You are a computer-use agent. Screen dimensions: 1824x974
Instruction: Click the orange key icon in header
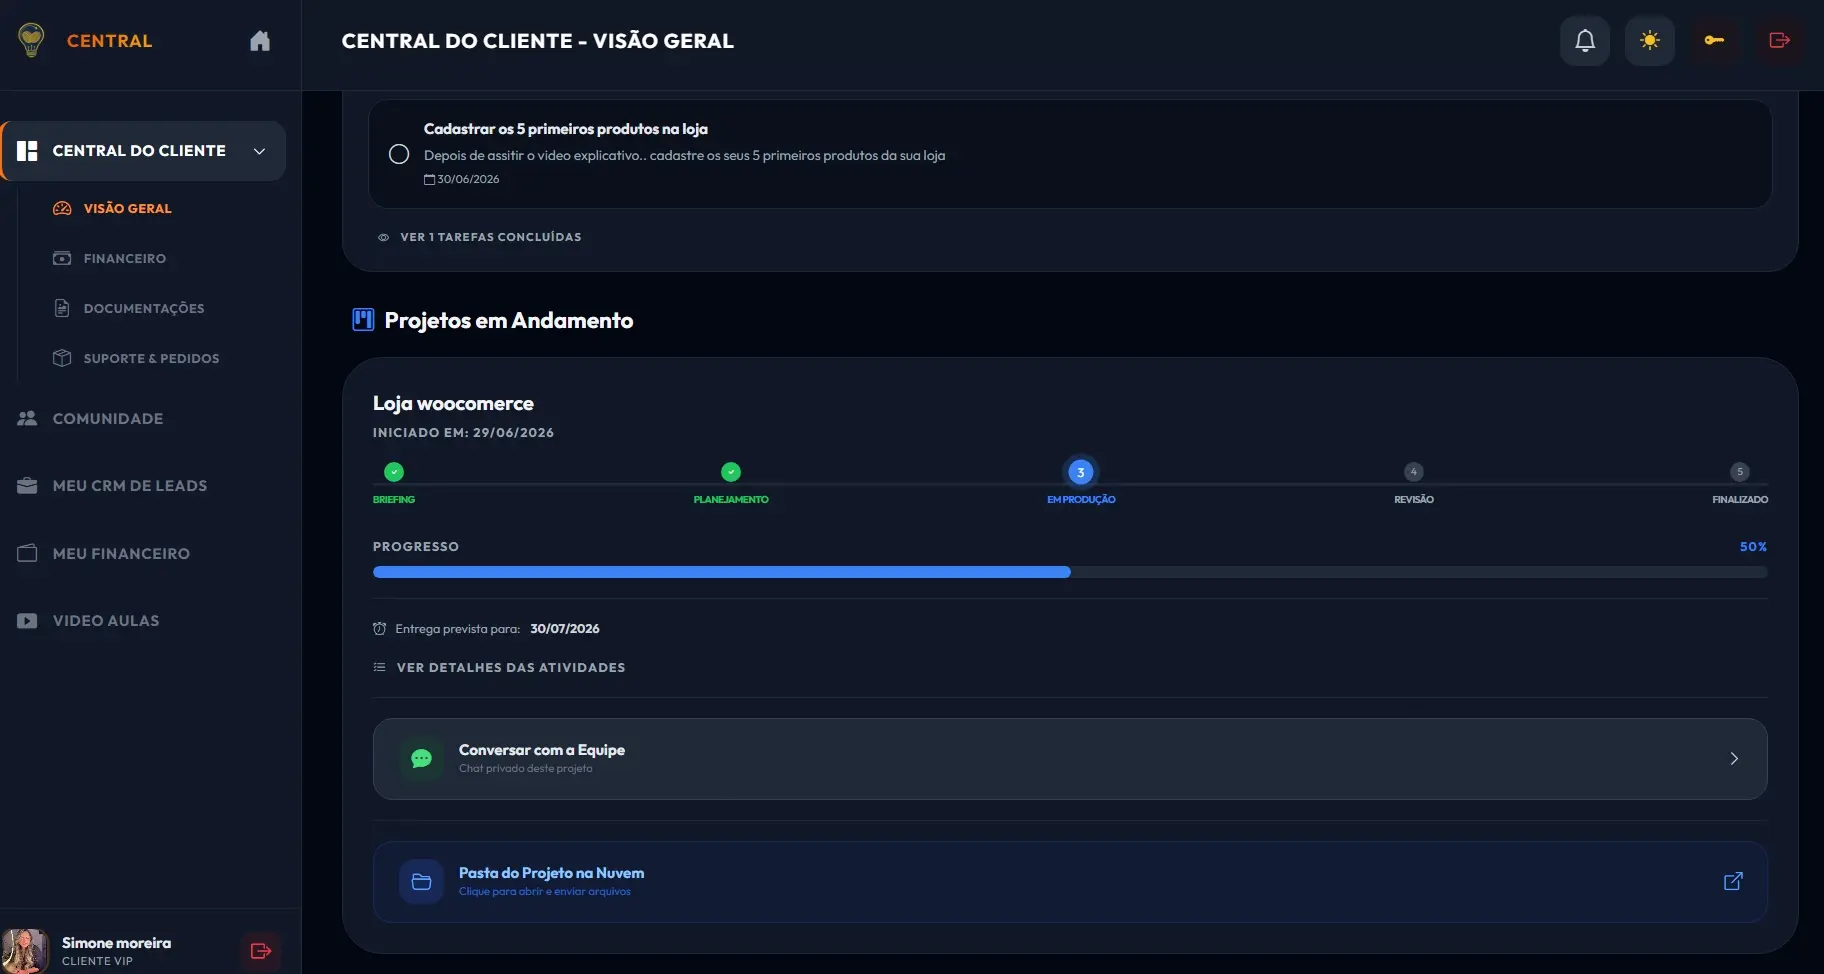click(x=1714, y=41)
